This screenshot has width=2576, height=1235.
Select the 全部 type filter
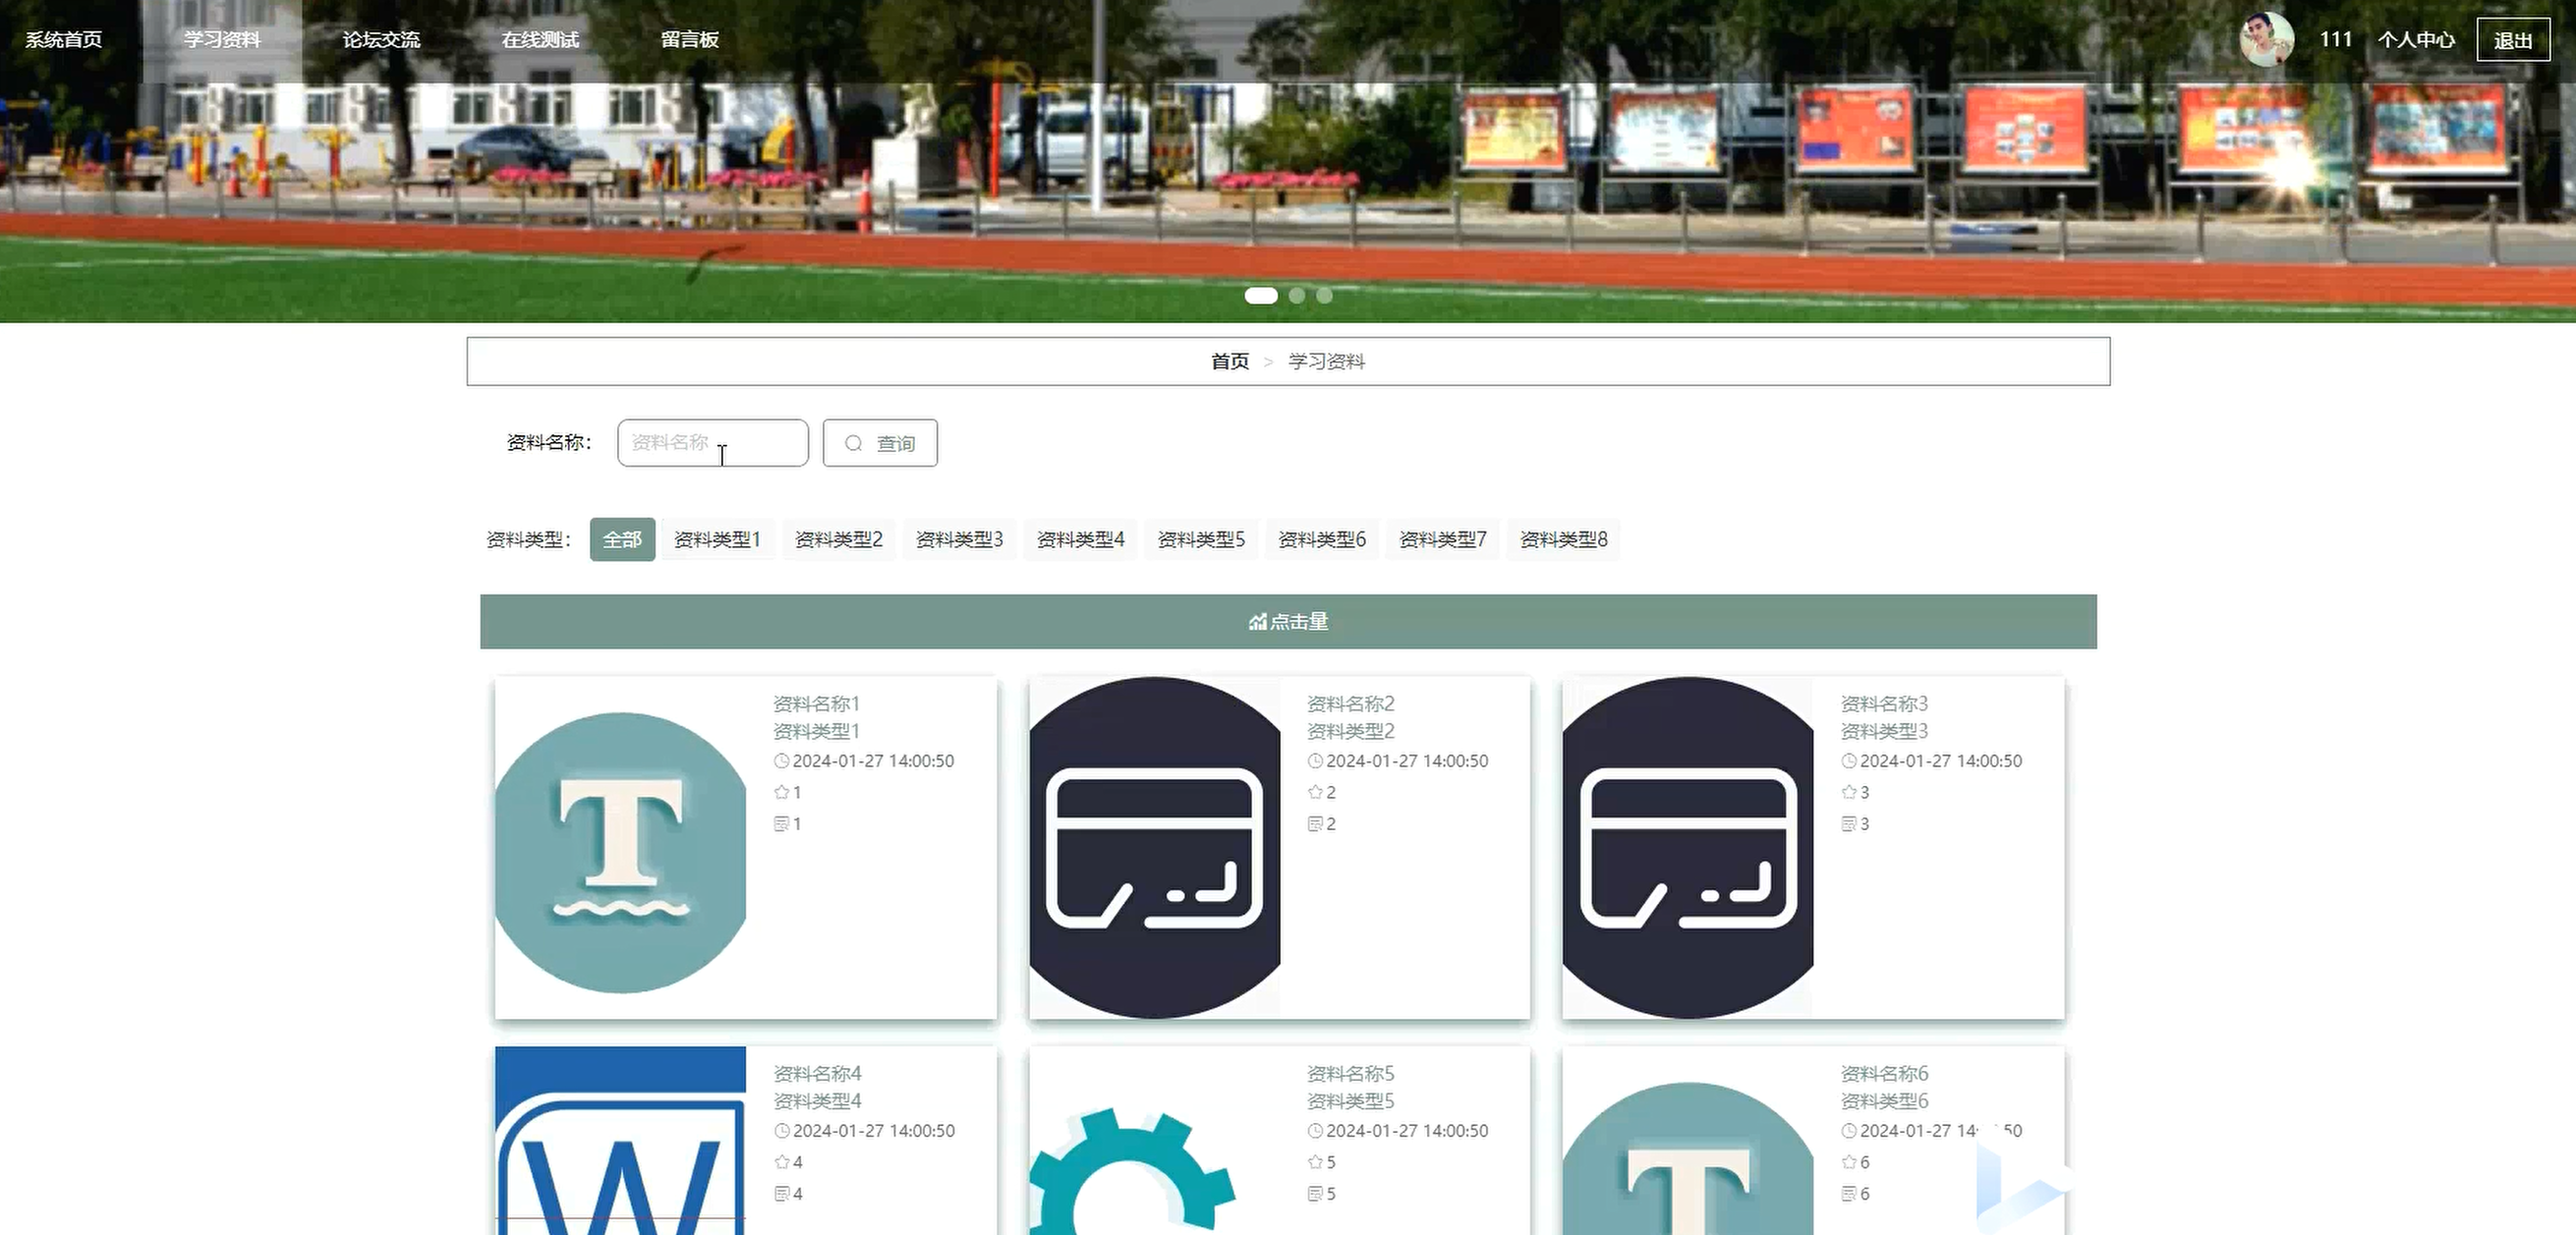click(622, 540)
